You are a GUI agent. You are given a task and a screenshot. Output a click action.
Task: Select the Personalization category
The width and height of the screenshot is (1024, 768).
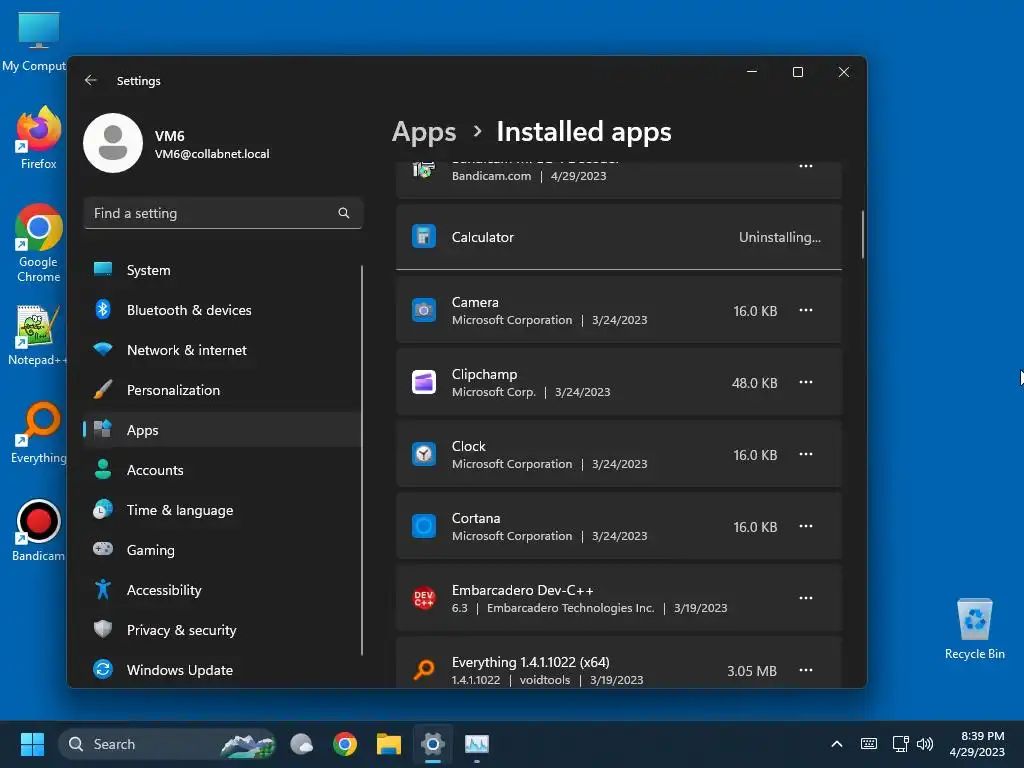coord(222,390)
